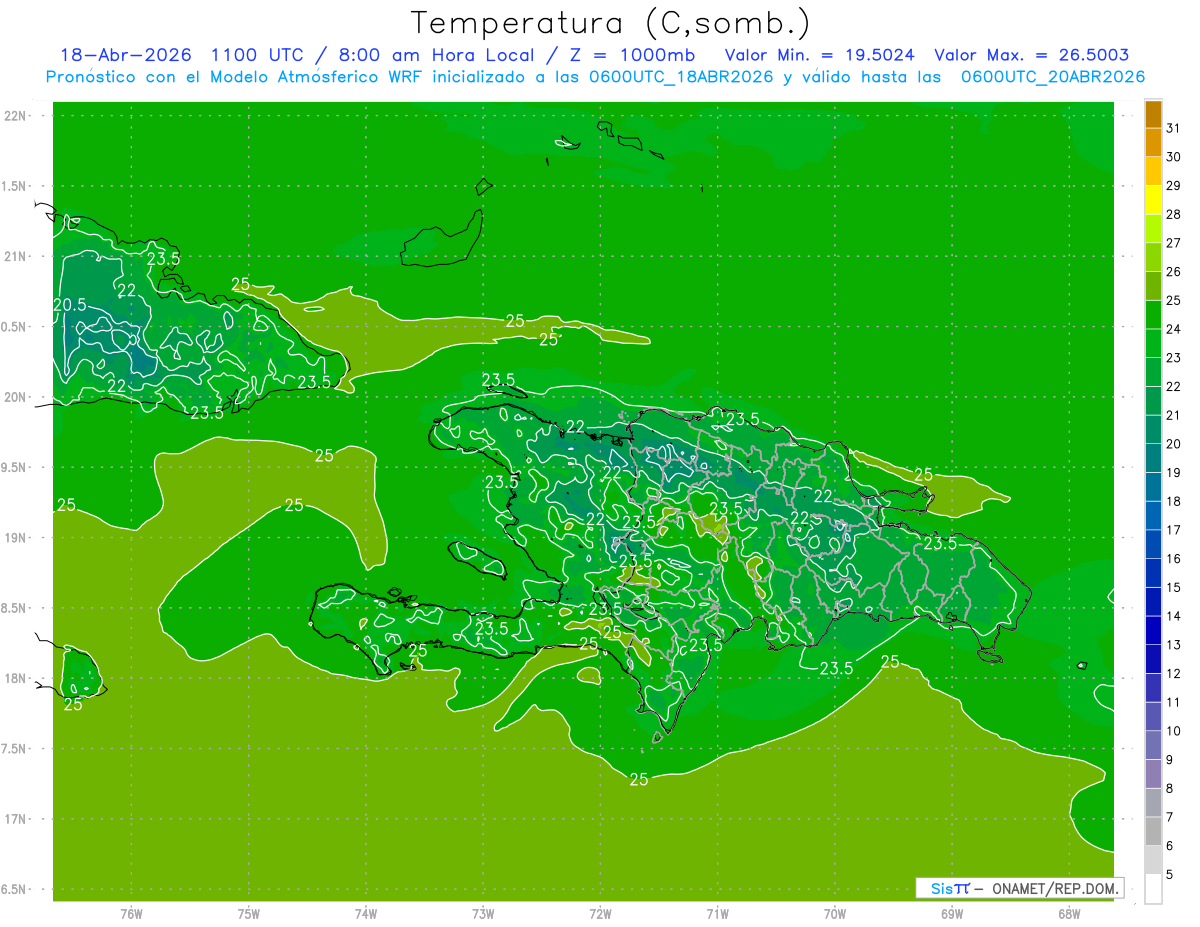Click the 76W longitude axis label
Screen dimensions: 1200x927
coord(131,914)
